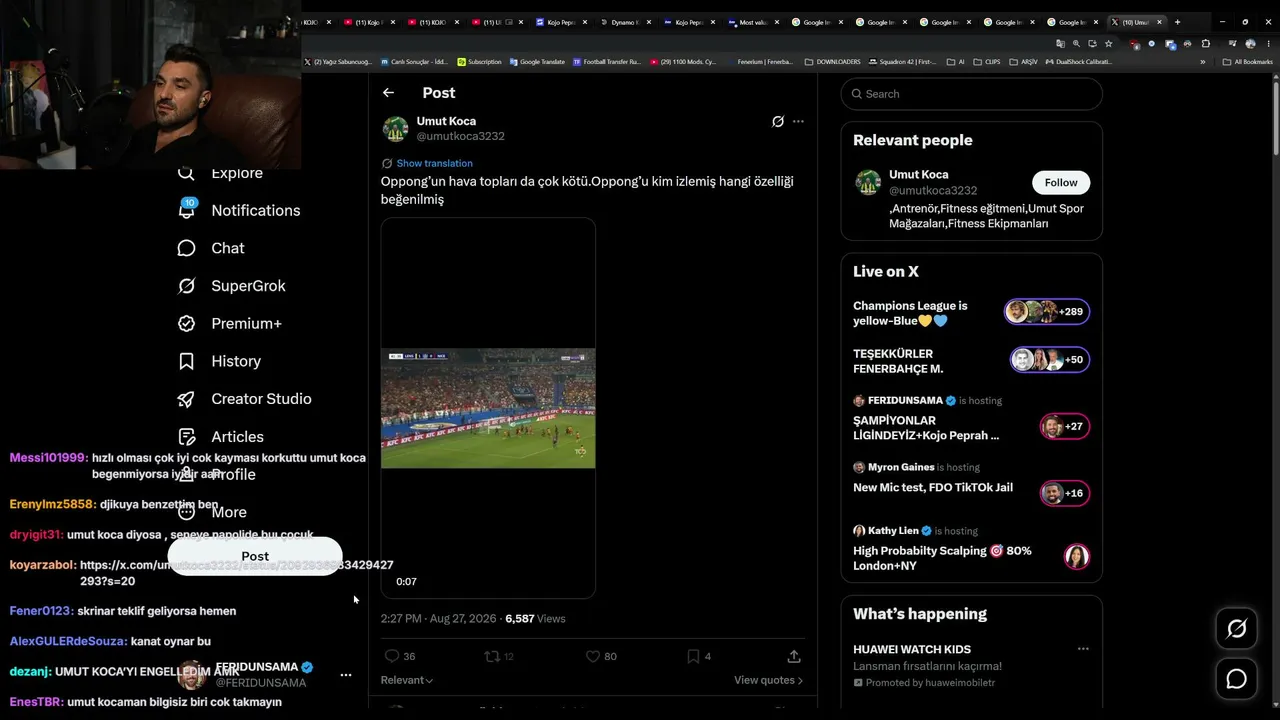Open Umut Koca in Relevant people
Viewport: 1280px width, 720px height.
[919, 174]
